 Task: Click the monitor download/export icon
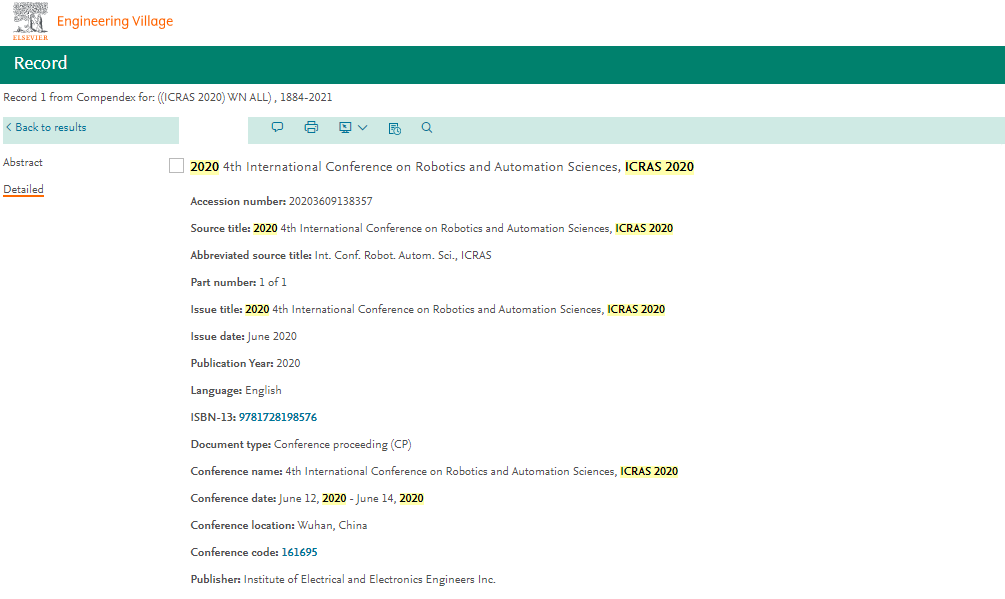tap(345, 127)
